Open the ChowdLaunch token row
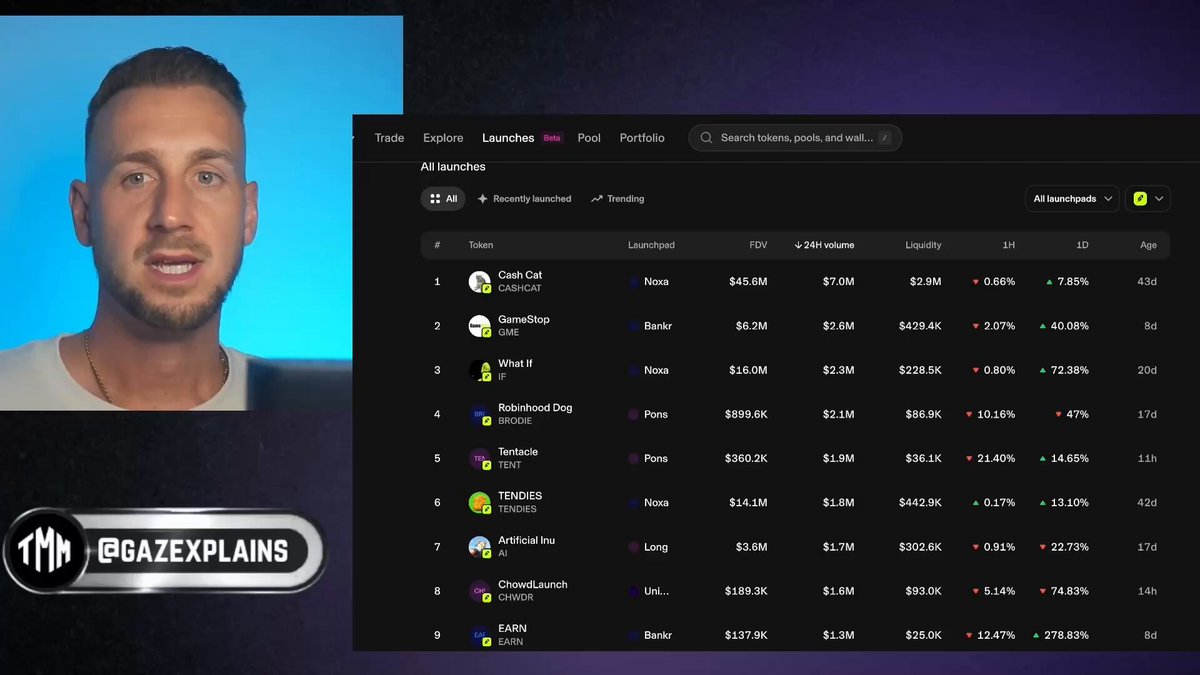1200x675 pixels. click(x=795, y=591)
